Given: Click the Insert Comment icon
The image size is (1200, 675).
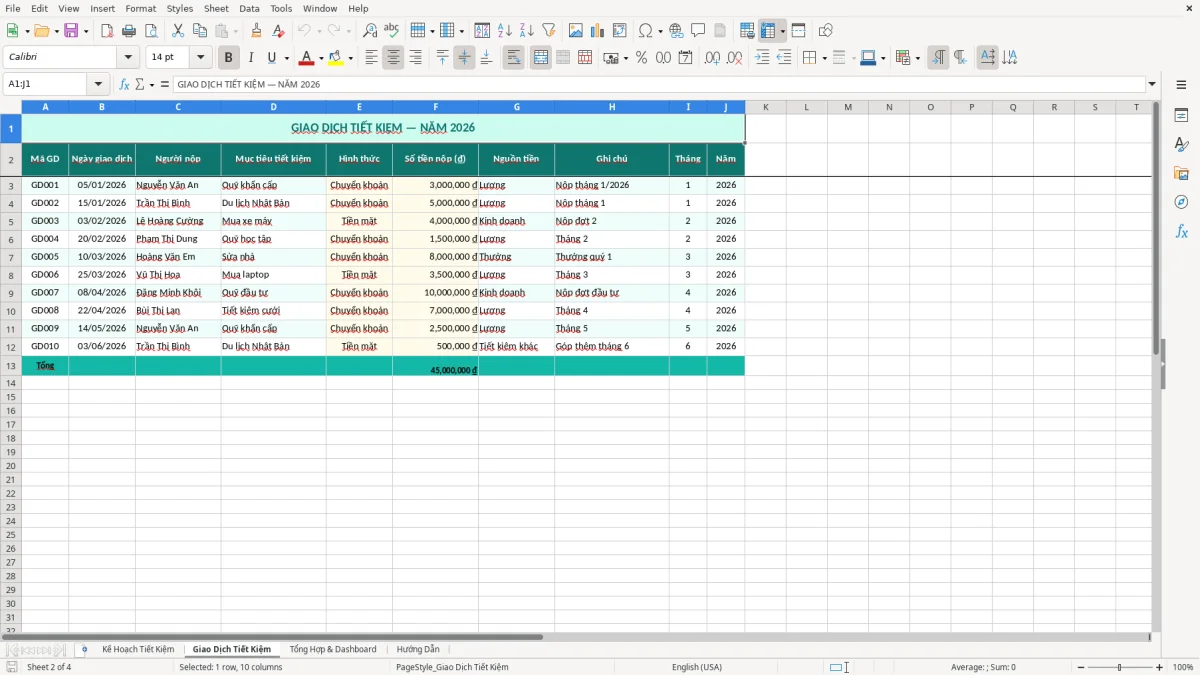Looking at the screenshot, I should [x=698, y=31].
